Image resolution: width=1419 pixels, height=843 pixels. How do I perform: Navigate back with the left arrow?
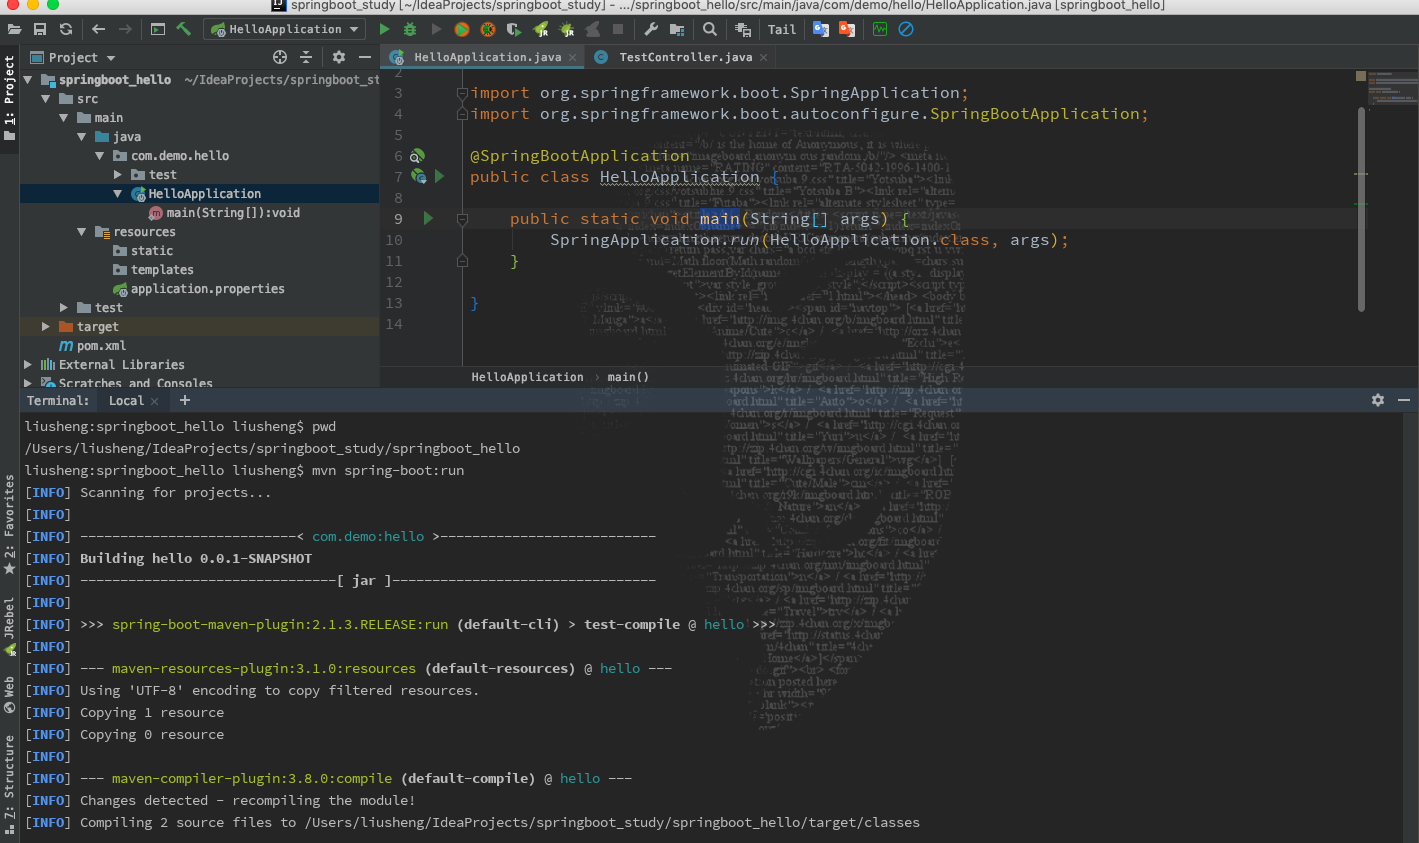click(98, 29)
